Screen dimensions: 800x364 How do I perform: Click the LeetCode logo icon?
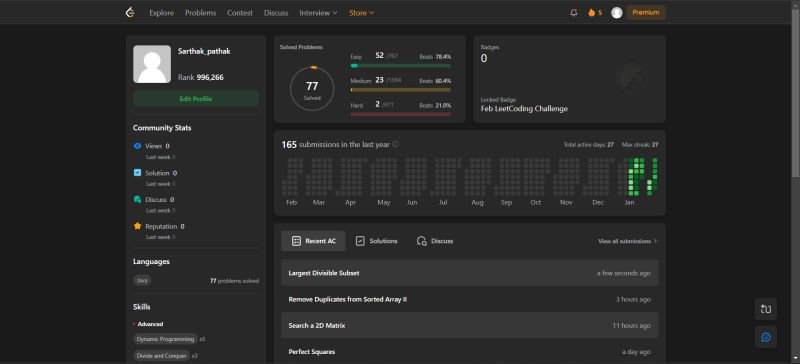coord(130,13)
